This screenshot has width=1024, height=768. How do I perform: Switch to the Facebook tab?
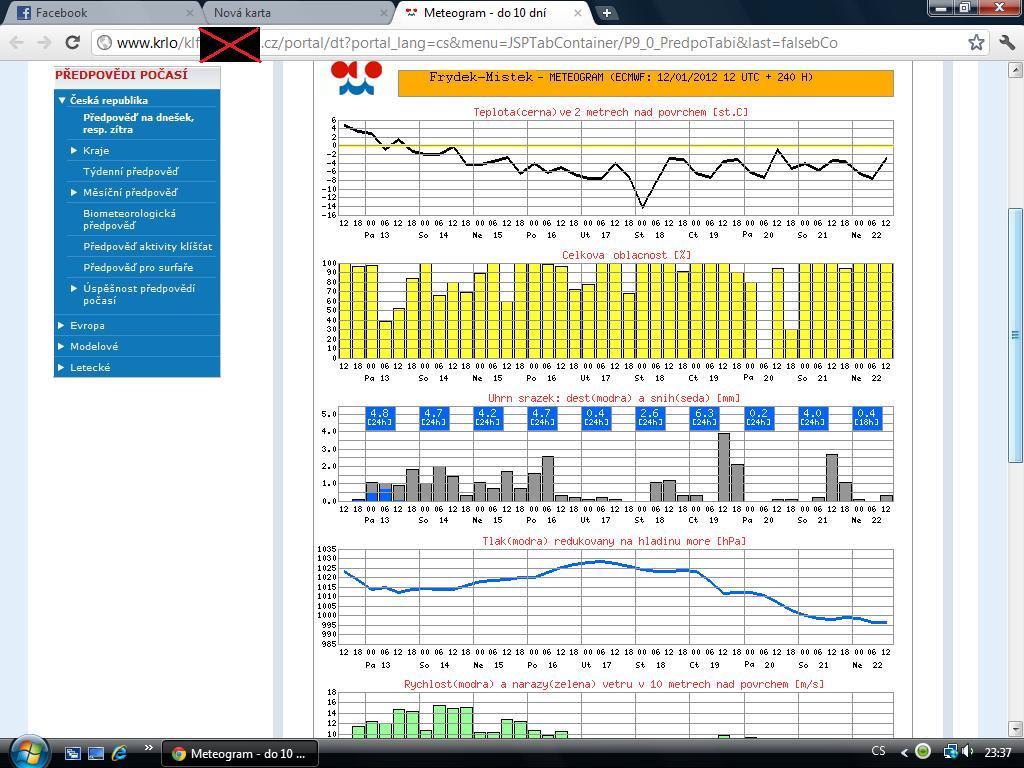[x=95, y=13]
